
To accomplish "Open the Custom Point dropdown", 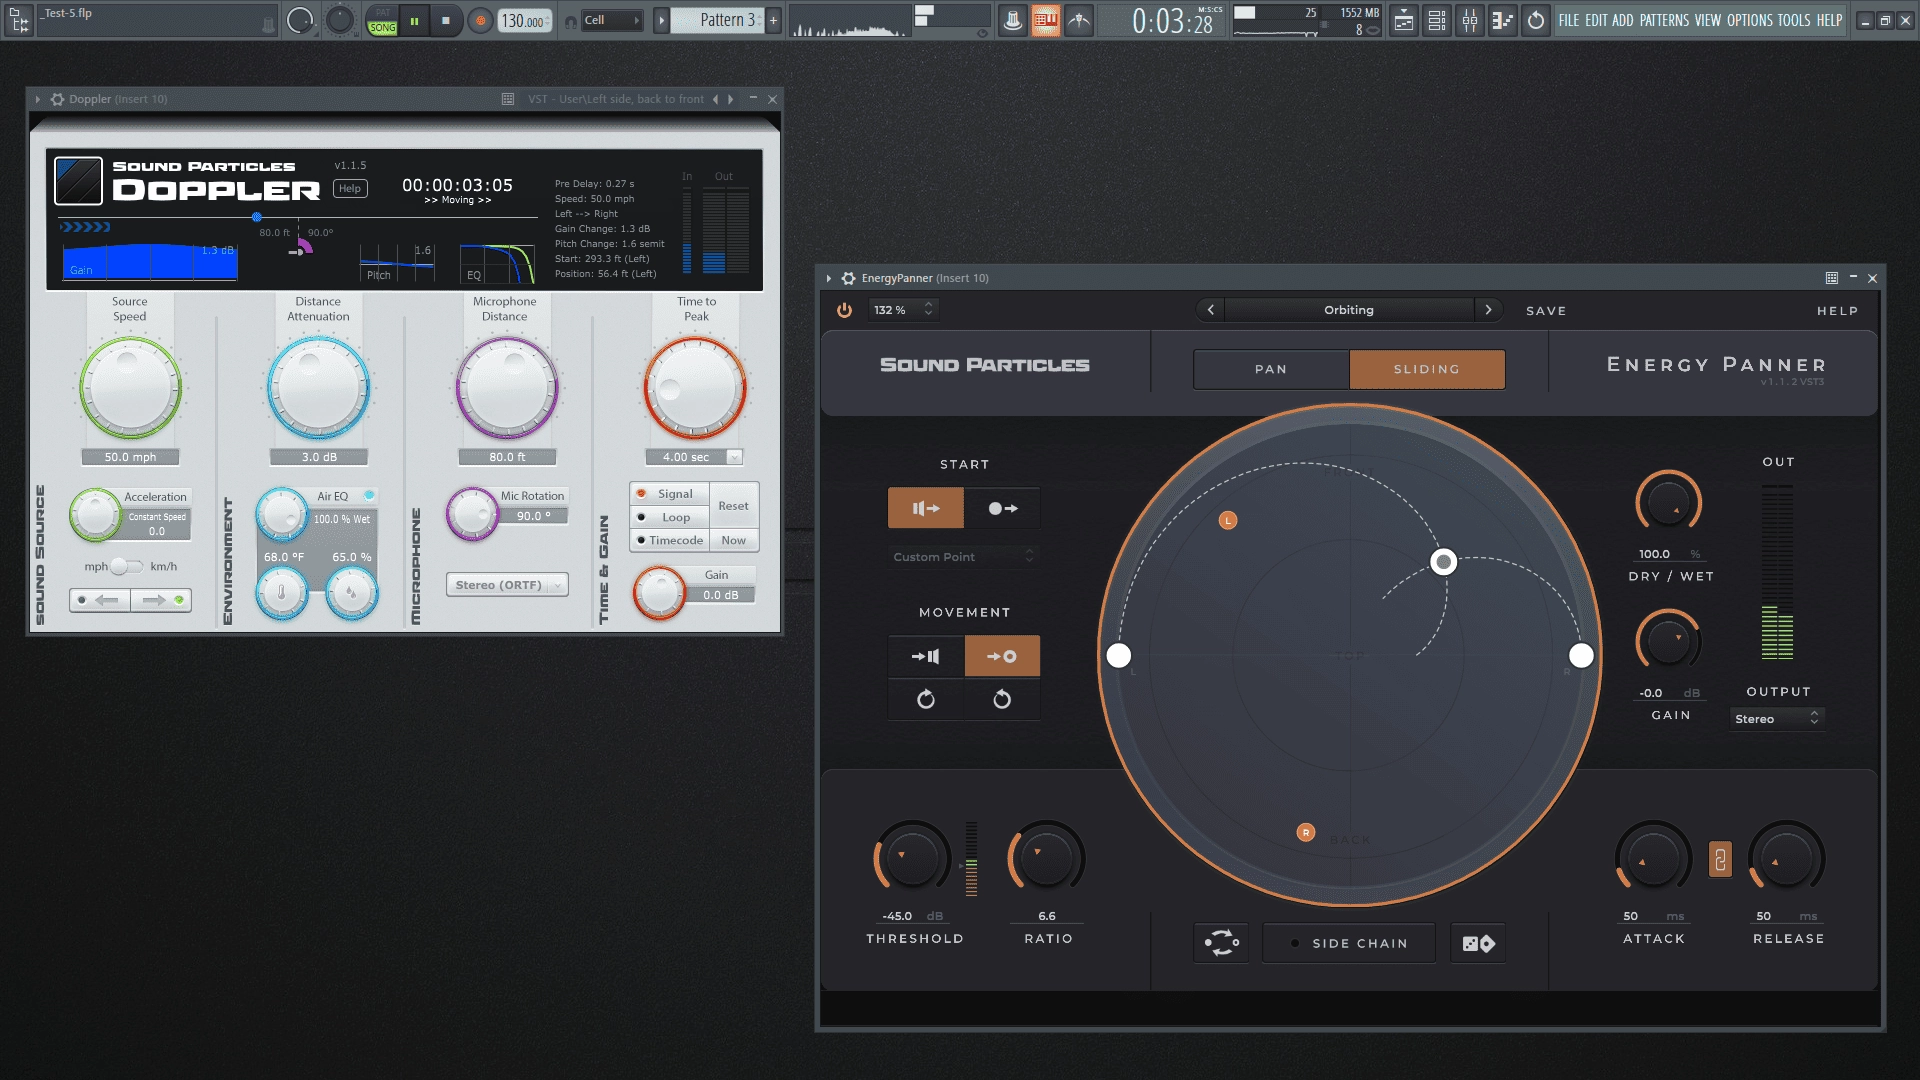I will [963, 557].
